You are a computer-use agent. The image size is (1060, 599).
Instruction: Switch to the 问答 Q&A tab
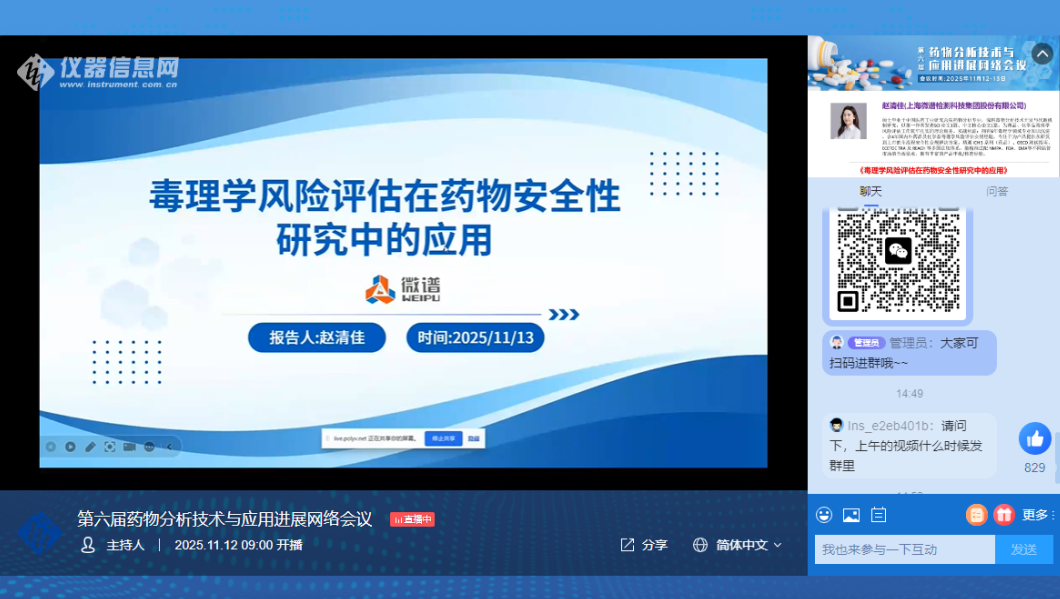(997, 191)
